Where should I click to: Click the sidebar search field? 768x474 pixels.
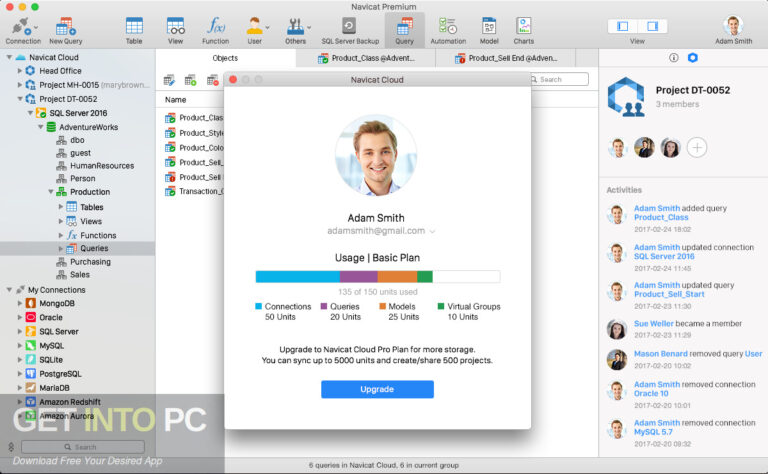pos(83,447)
